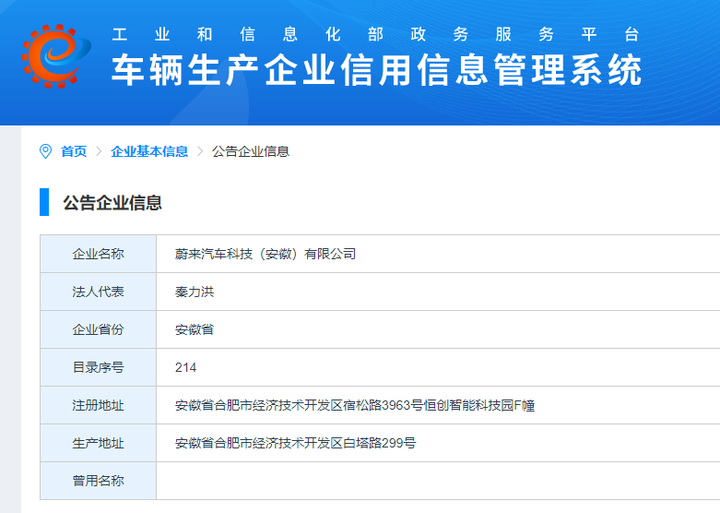
Task: Select catalog number 214
Action: [x=186, y=367]
